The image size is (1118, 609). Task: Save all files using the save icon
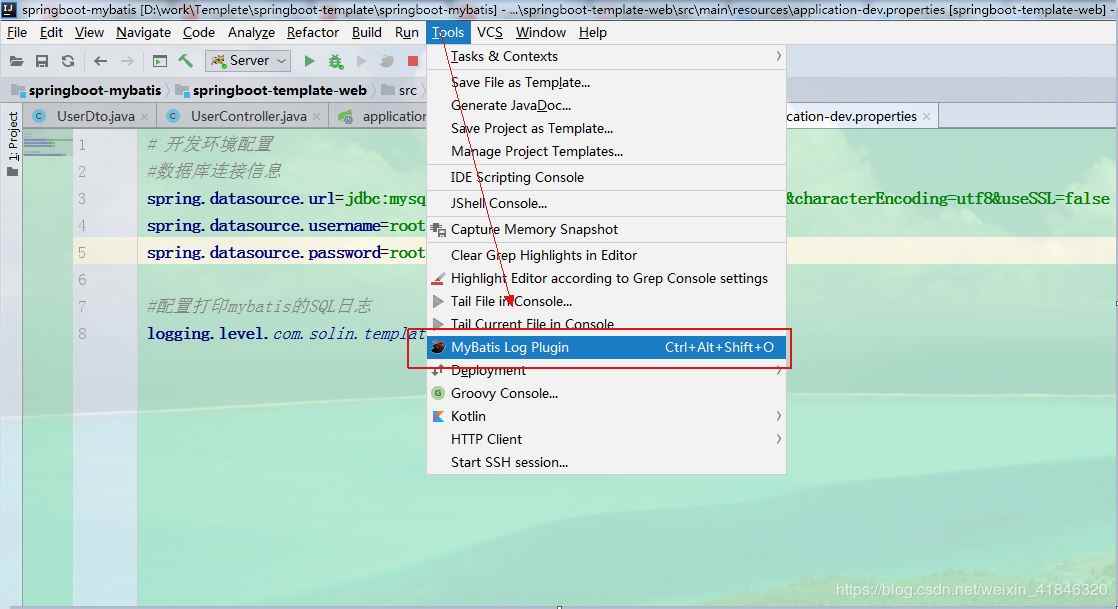(x=42, y=61)
